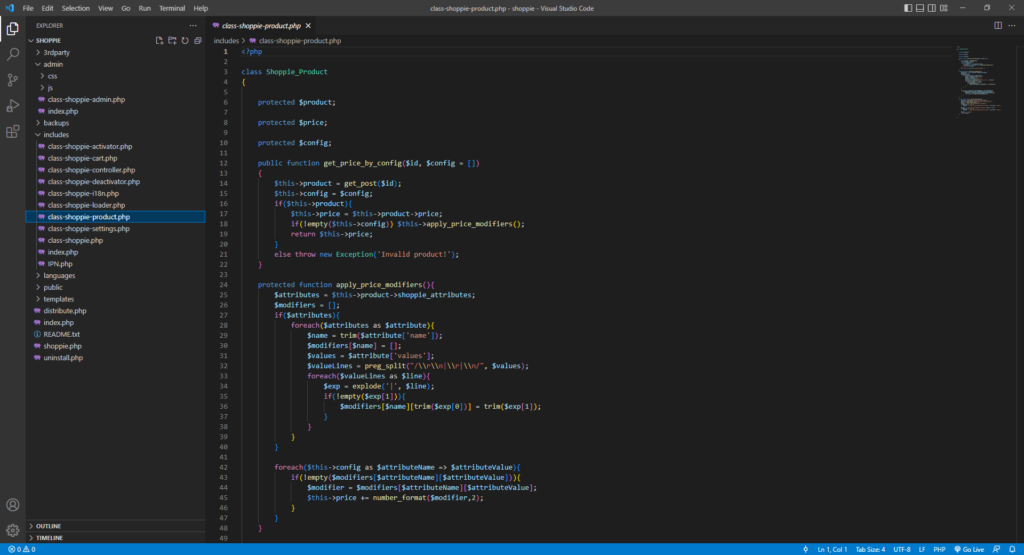Toggle the primary side bar layout icon
The height and width of the screenshot is (555, 1024).
pyautogui.click(x=908, y=8)
